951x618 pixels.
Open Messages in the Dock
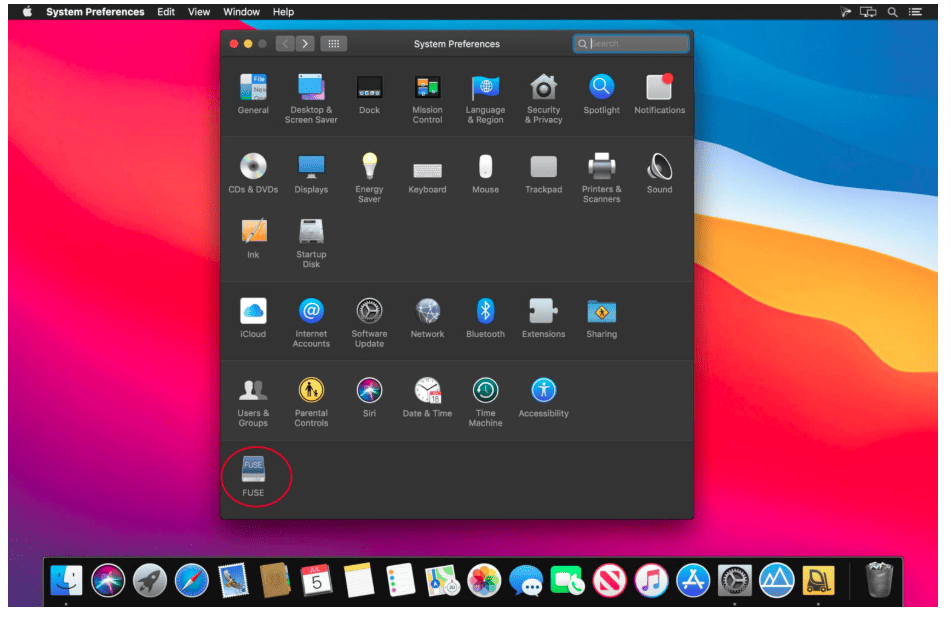tap(526, 580)
